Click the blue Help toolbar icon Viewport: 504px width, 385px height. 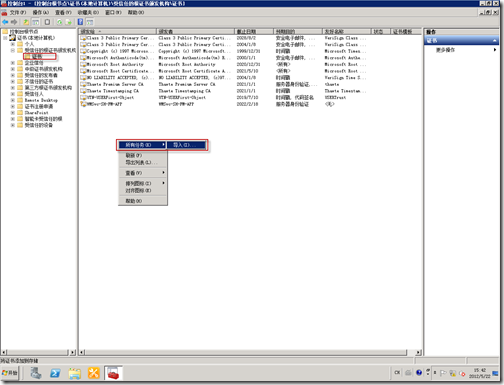pyautogui.click(x=80, y=22)
